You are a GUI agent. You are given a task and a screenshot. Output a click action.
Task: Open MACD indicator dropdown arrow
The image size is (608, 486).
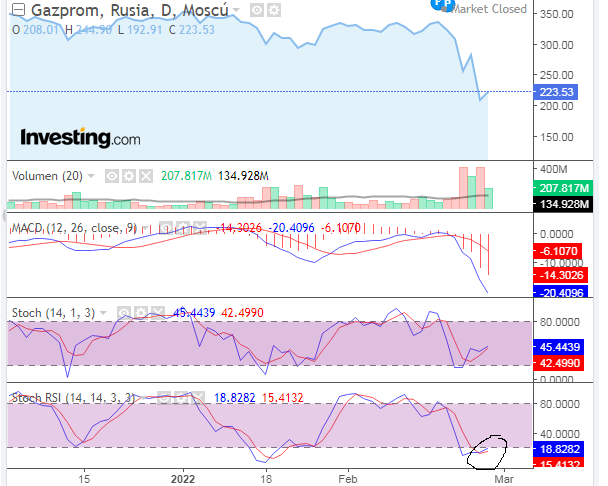pos(145,228)
